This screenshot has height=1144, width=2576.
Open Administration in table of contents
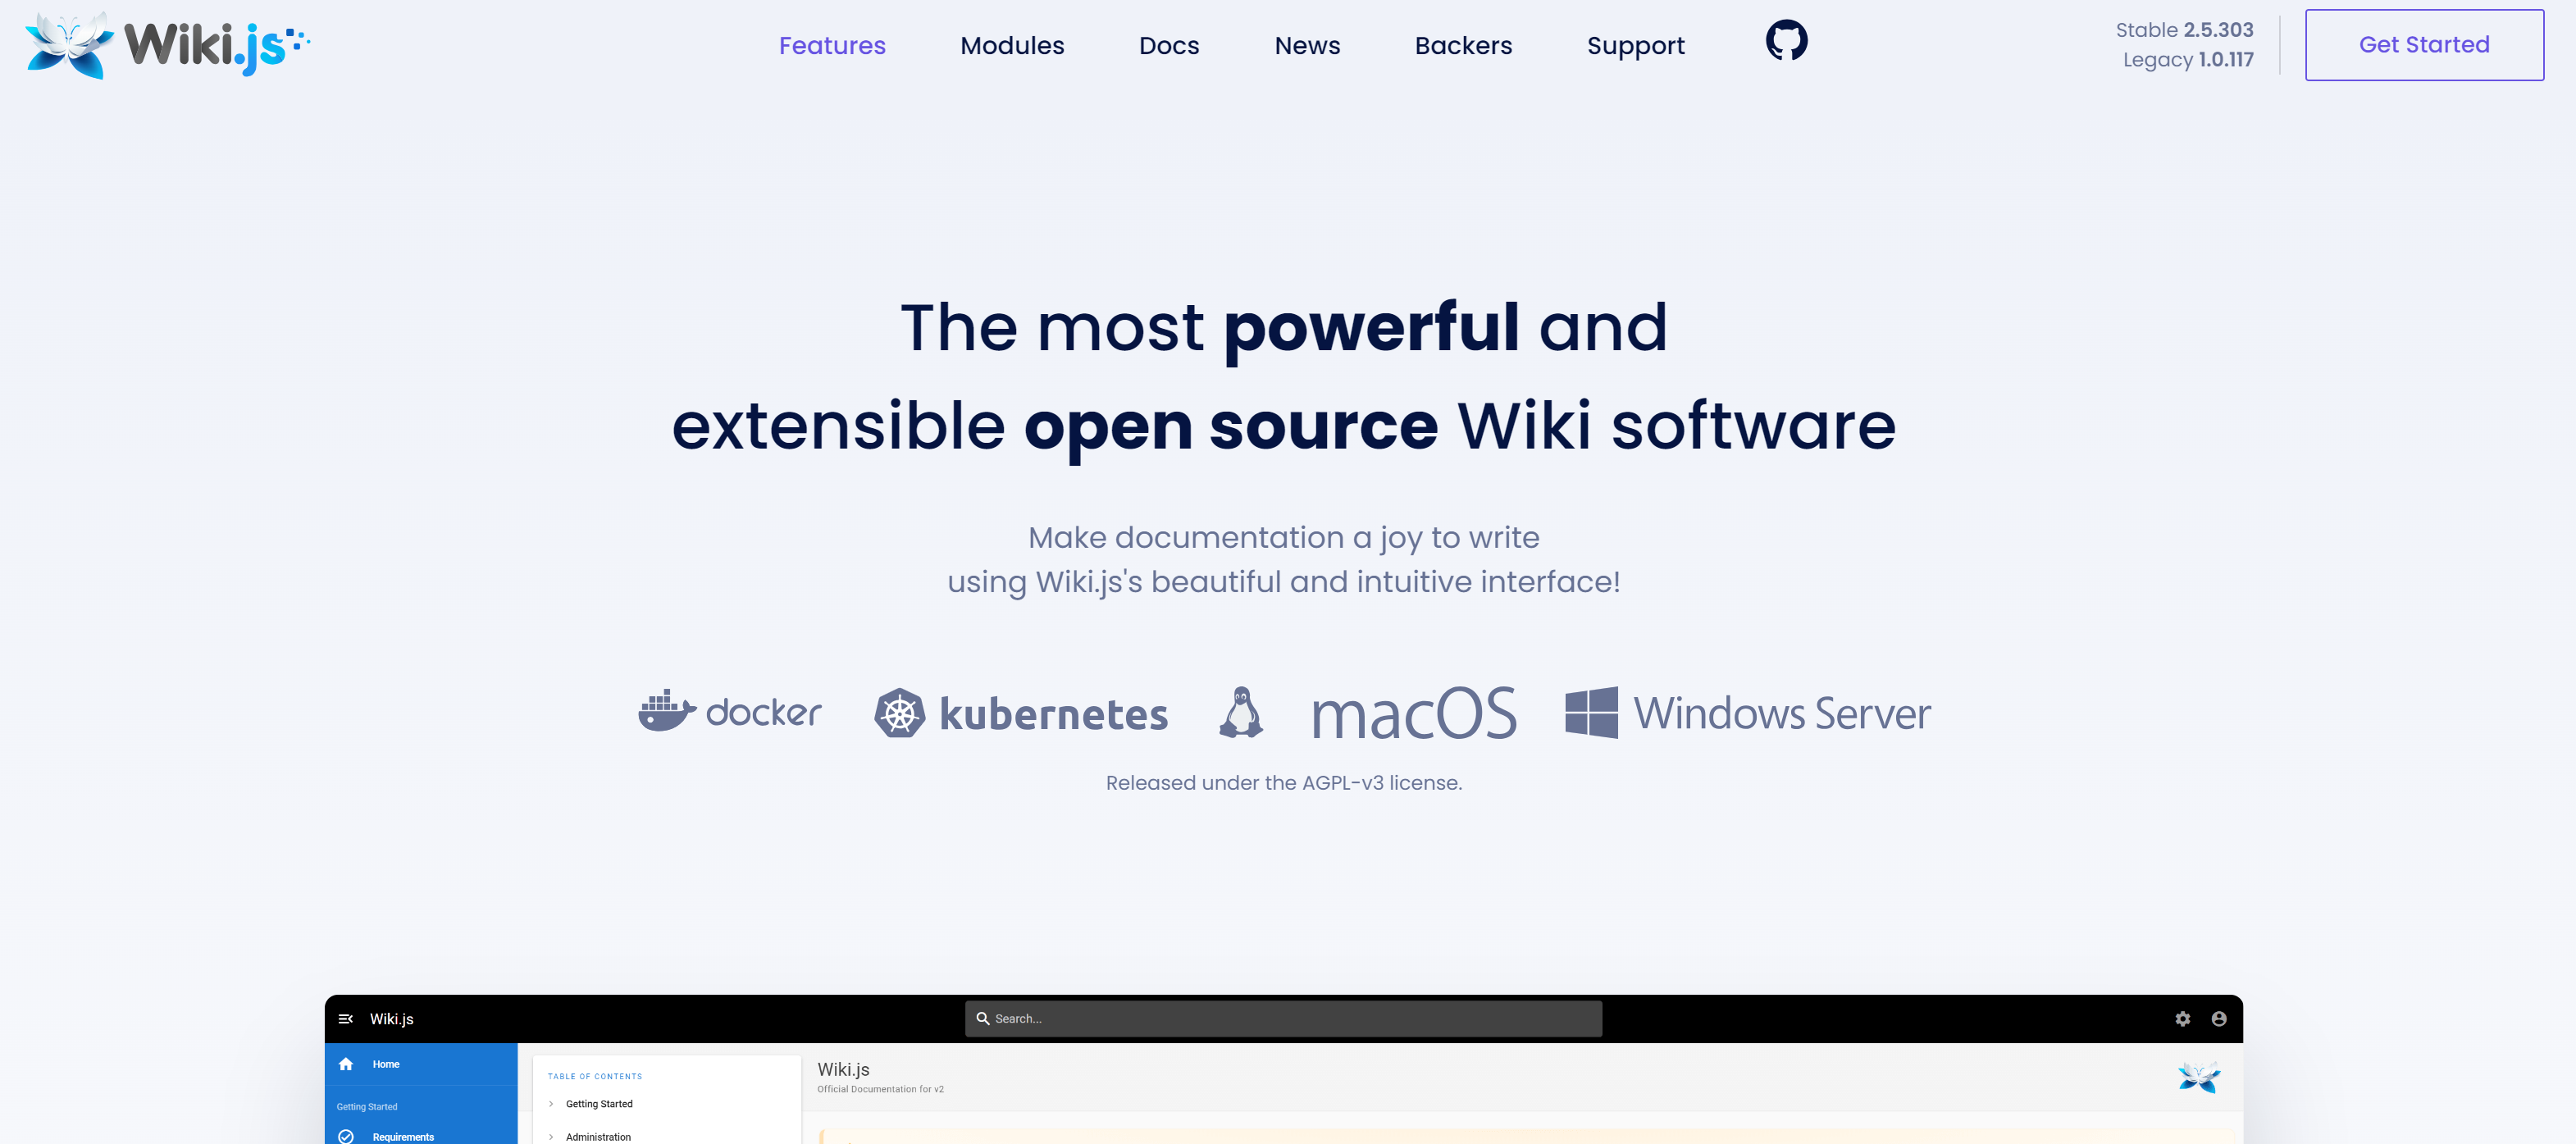pyautogui.click(x=598, y=1137)
